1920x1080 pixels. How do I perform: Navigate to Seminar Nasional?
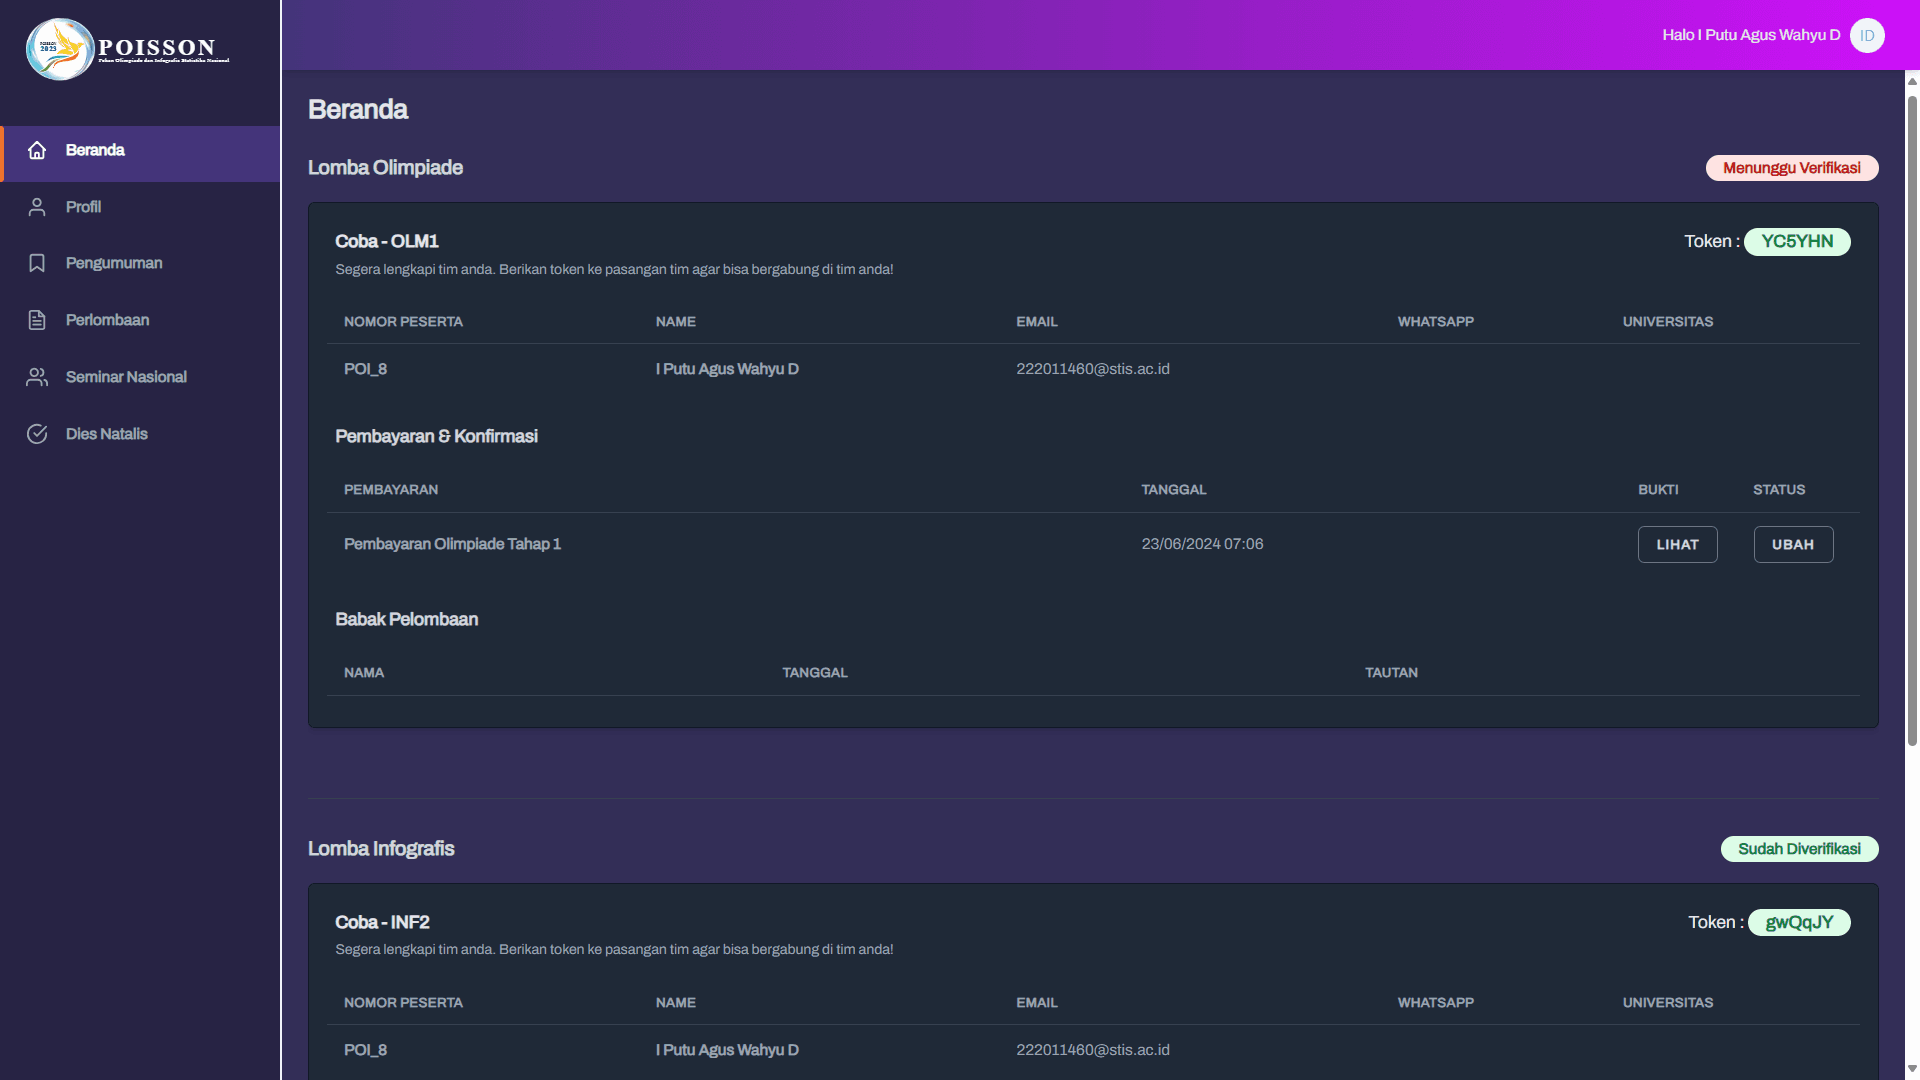[x=126, y=377]
